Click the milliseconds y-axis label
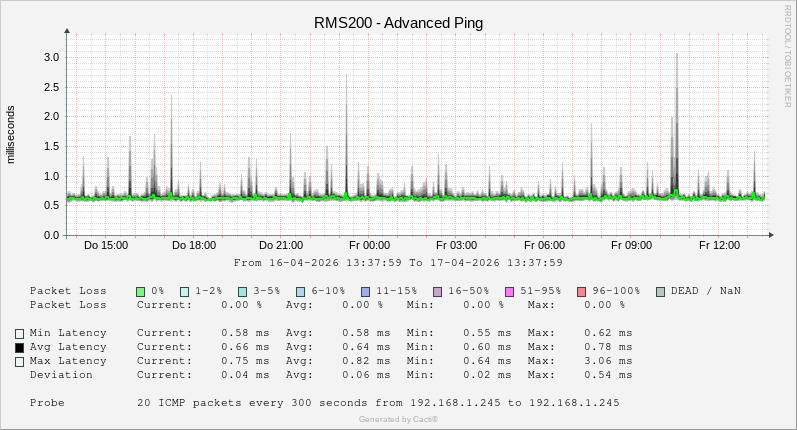The image size is (797, 430). 11,134
